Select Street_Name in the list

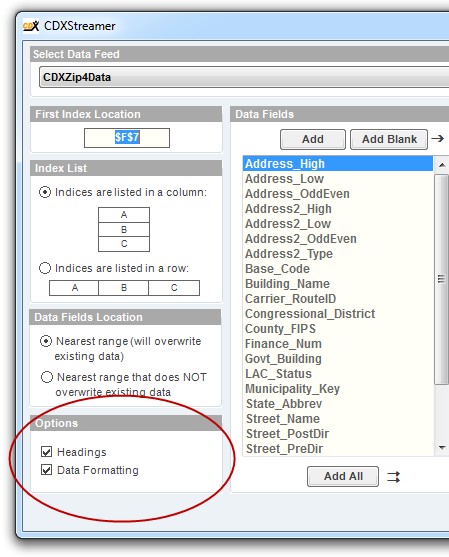[x=338, y=418]
